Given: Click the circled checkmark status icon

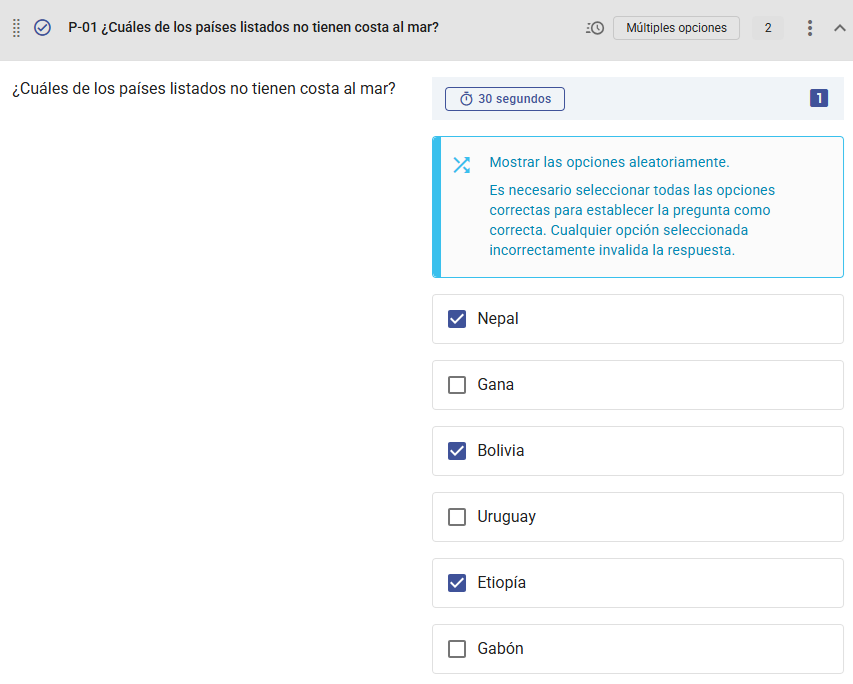Looking at the screenshot, I should (43, 28).
